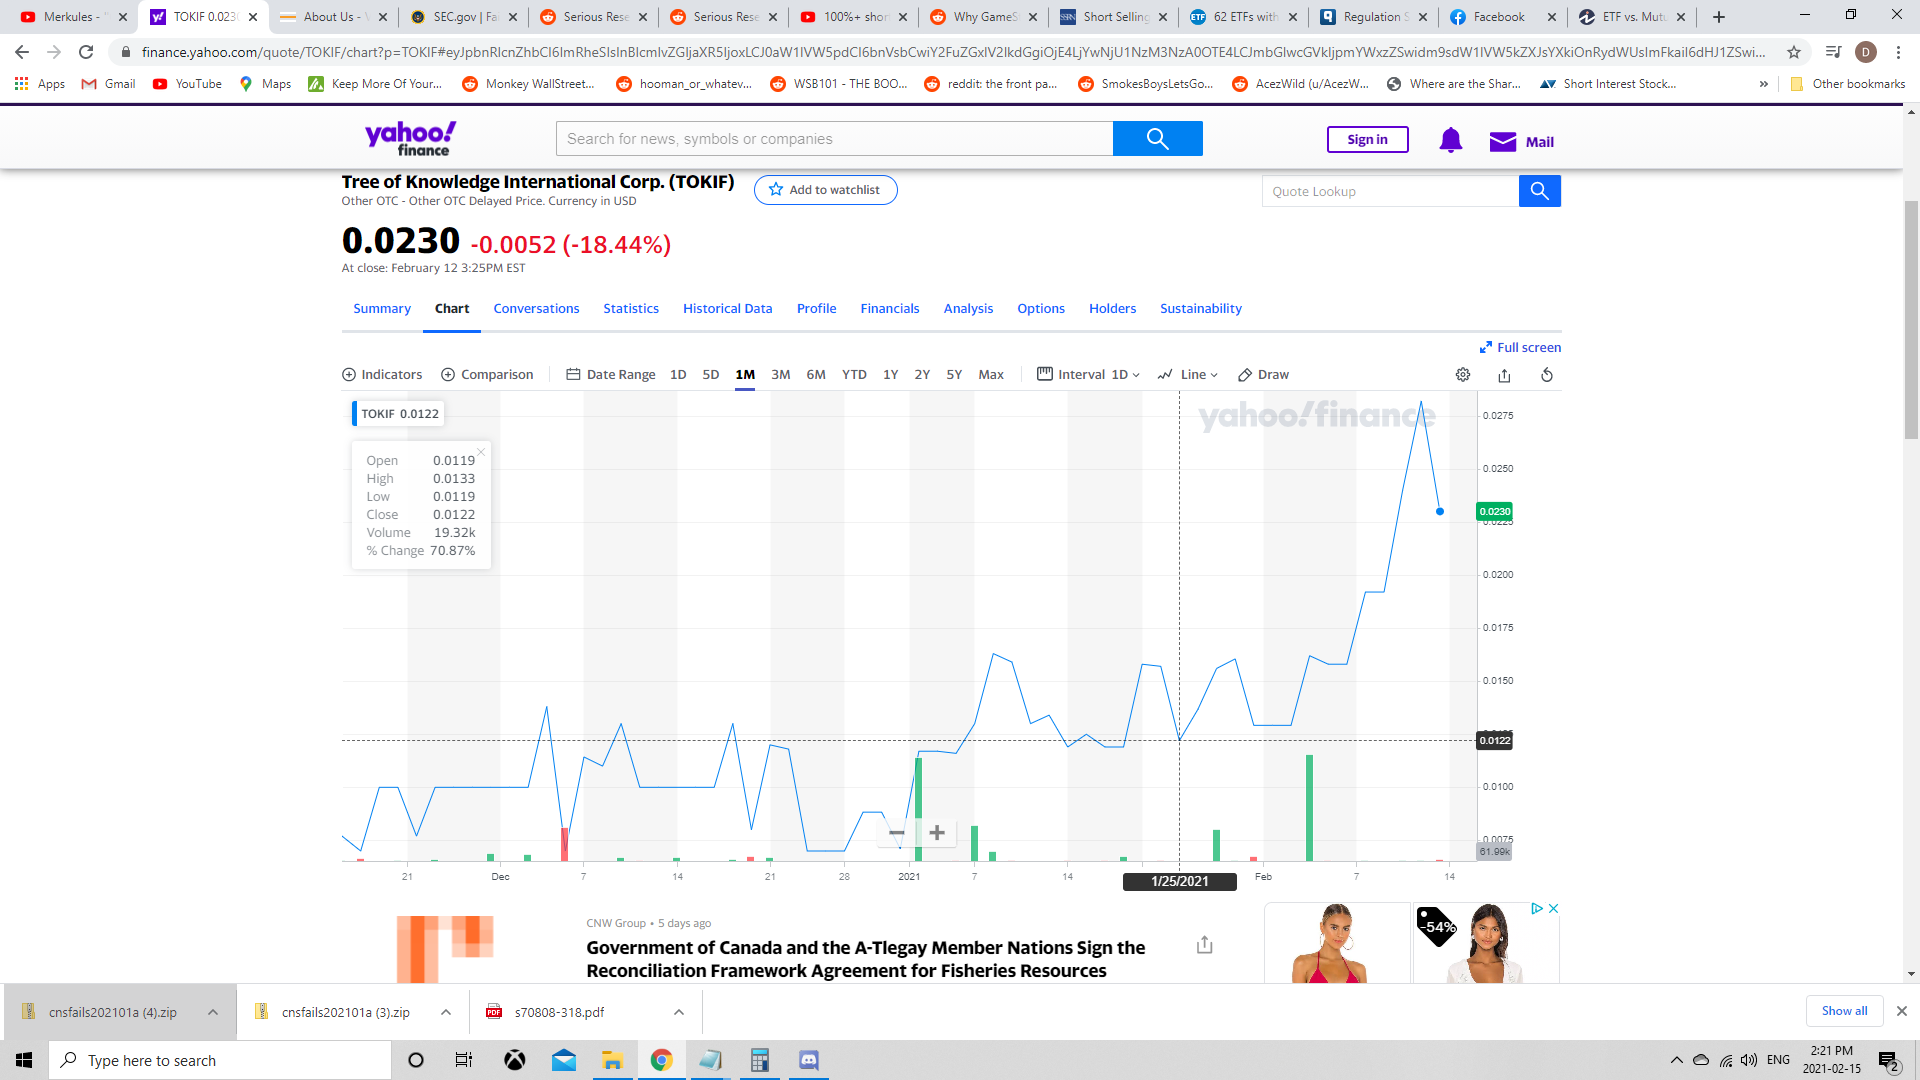The height and width of the screenshot is (1080, 1920).
Task: Select the 5Y date range
Action: pyautogui.click(x=954, y=375)
